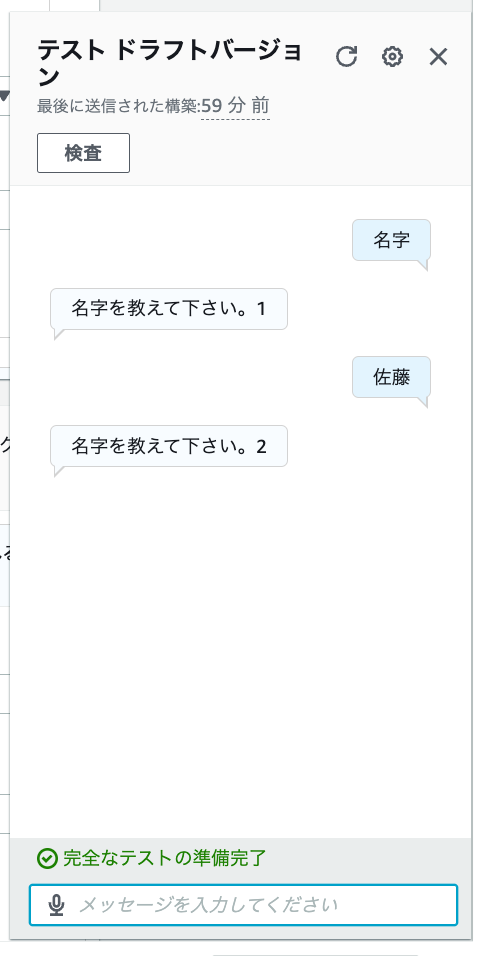
Task: Click the 完全なテストの準備完了 status text
Action: click(x=165, y=858)
